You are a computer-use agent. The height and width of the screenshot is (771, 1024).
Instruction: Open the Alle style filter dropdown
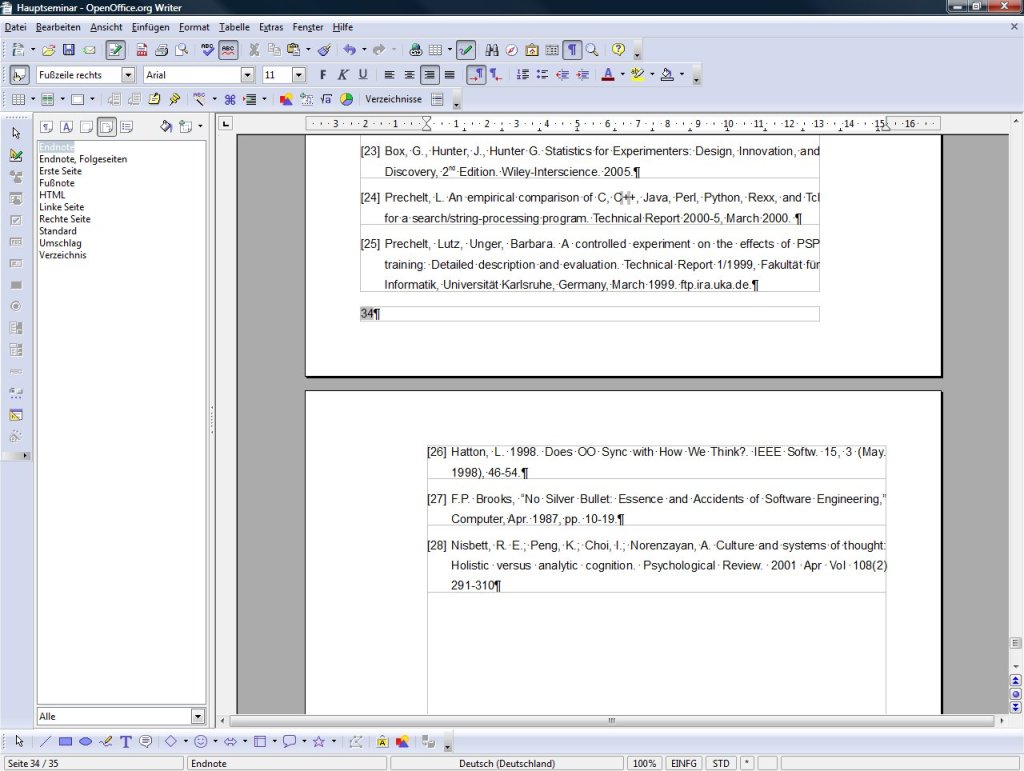pos(198,717)
